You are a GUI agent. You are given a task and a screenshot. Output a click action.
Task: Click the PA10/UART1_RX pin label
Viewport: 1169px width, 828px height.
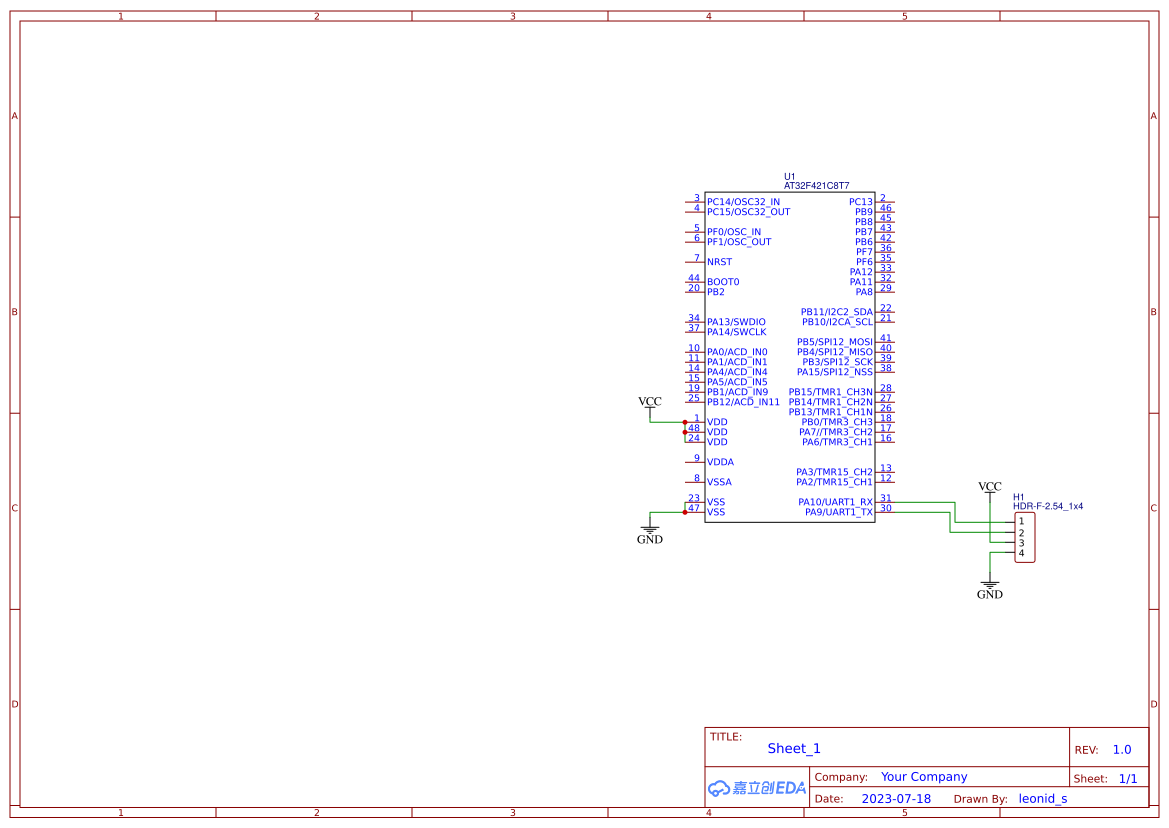coord(835,502)
